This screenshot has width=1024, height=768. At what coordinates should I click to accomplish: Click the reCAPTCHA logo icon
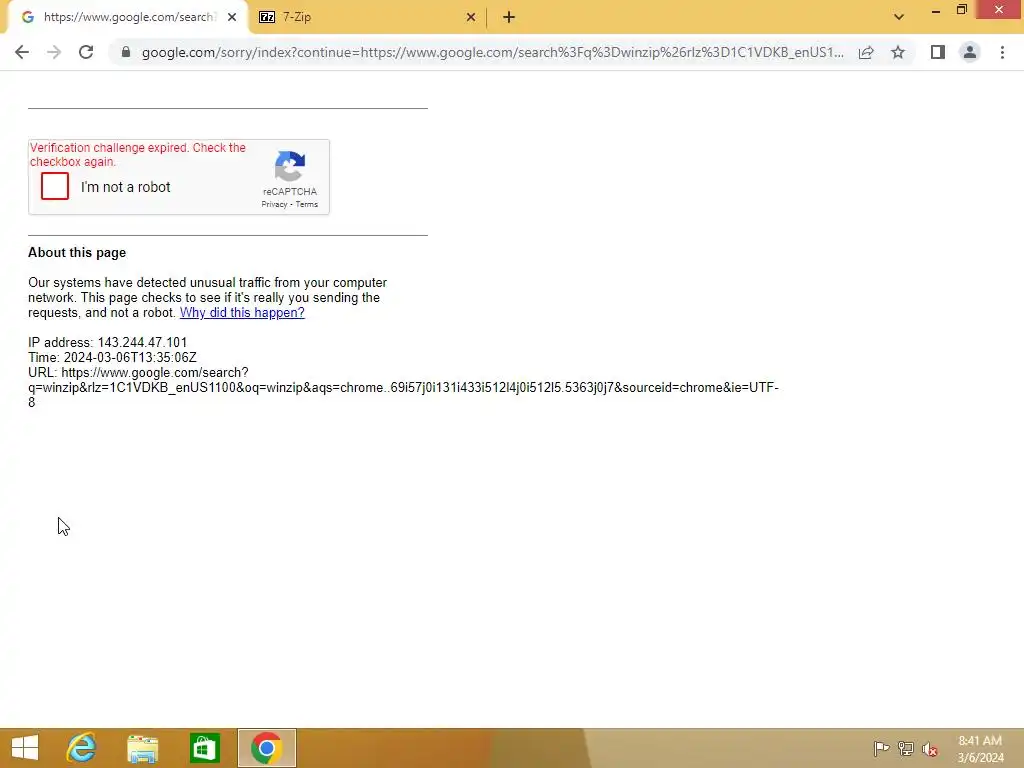[290, 166]
